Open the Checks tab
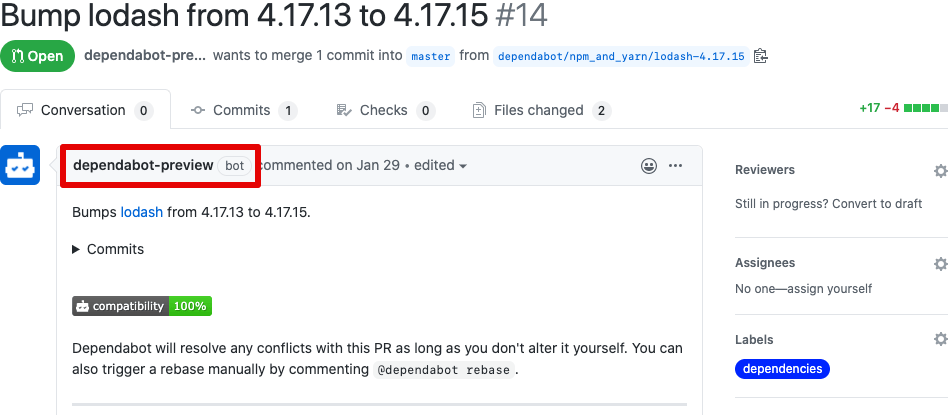Image resolution: width=948 pixels, height=415 pixels. pyautogui.click(x=384, y=110)
